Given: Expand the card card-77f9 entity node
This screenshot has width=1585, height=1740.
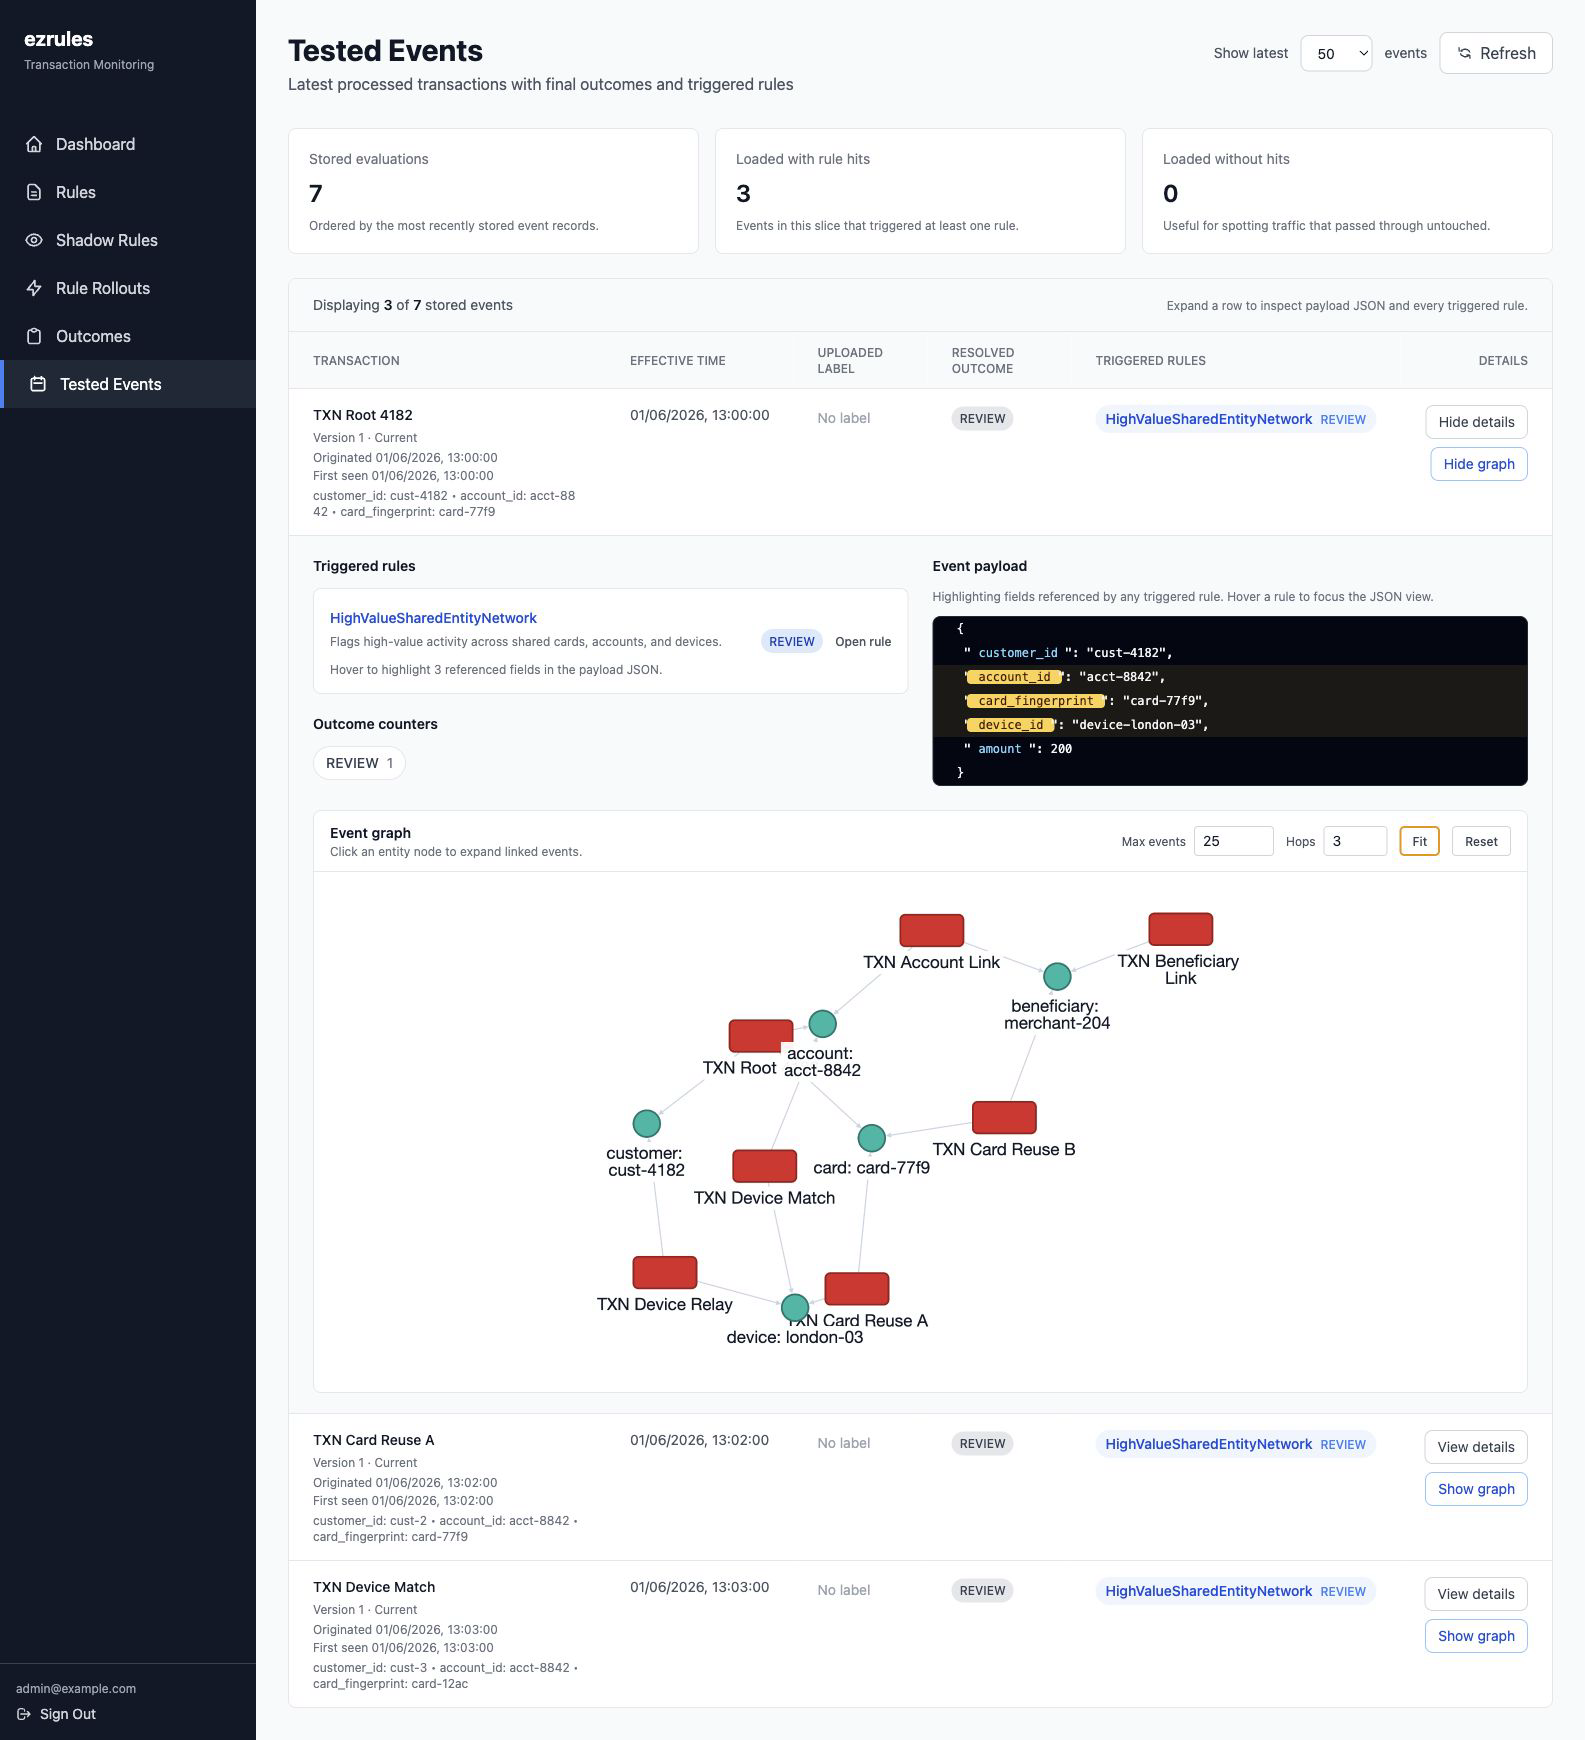Looking at the screenshot, I should point(872,1138).
